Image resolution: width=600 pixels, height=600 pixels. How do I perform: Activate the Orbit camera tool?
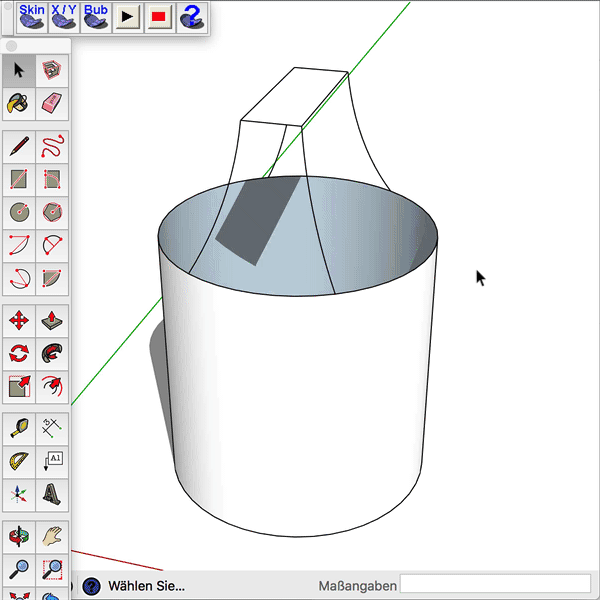[19, 537]
